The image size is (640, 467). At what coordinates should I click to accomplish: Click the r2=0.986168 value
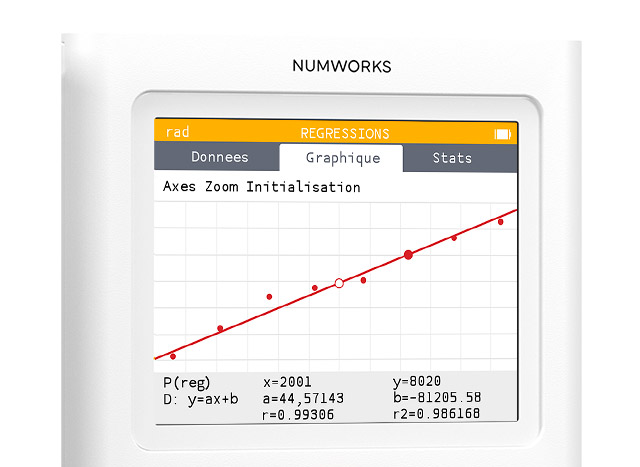436,414
